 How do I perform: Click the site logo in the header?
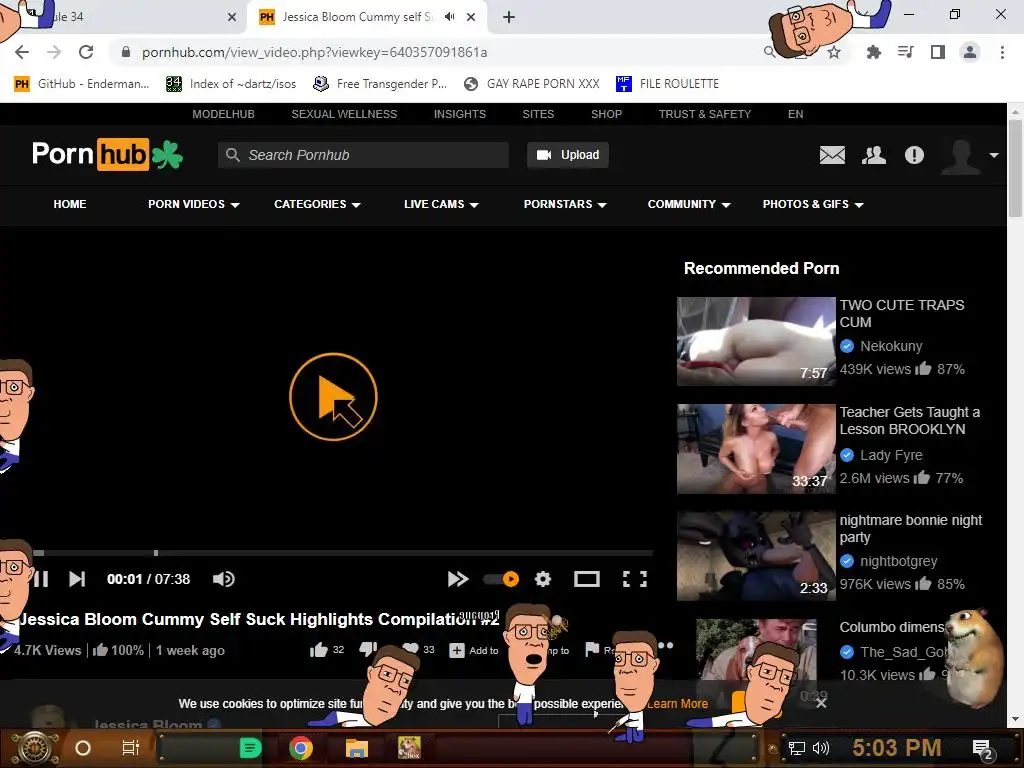point(108,155)
